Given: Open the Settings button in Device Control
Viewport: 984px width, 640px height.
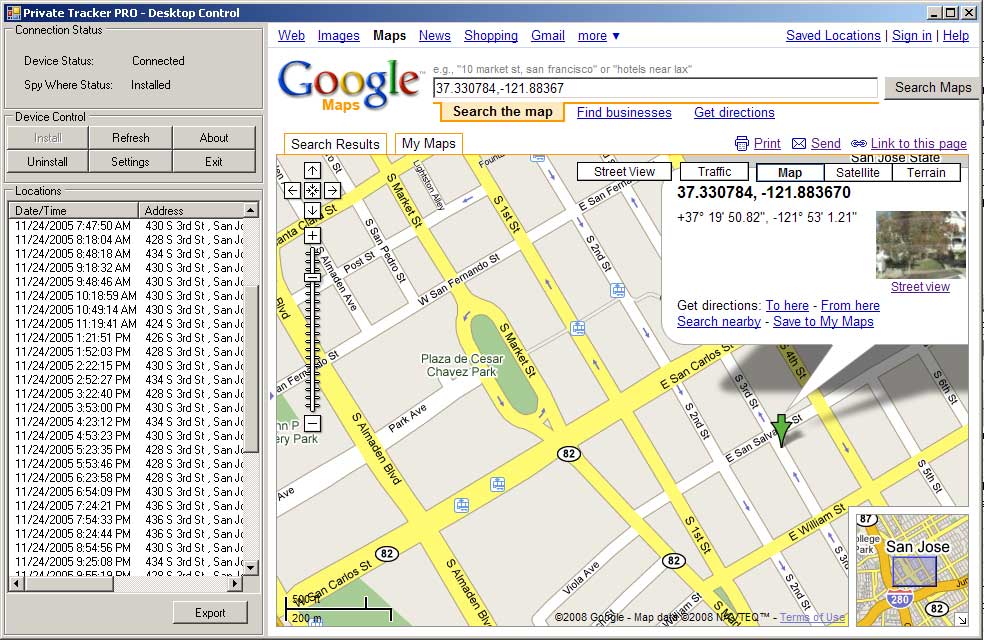Looking at the screenshot, I should [x=131, y=161].
